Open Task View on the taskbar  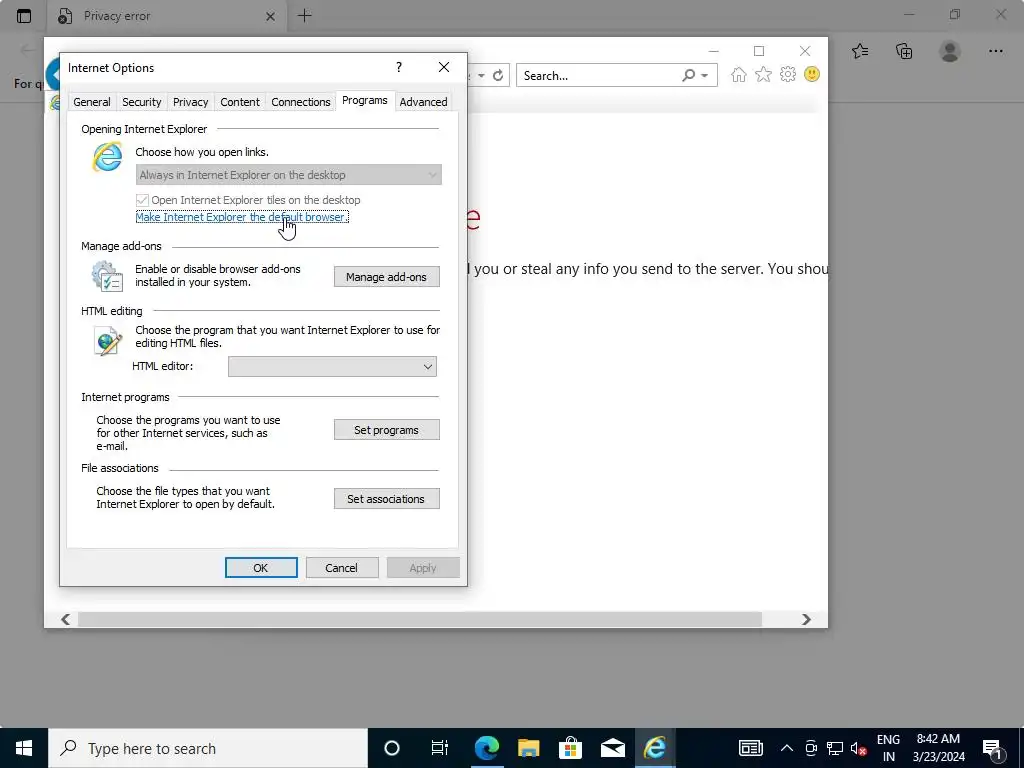[x=440, y=748]
